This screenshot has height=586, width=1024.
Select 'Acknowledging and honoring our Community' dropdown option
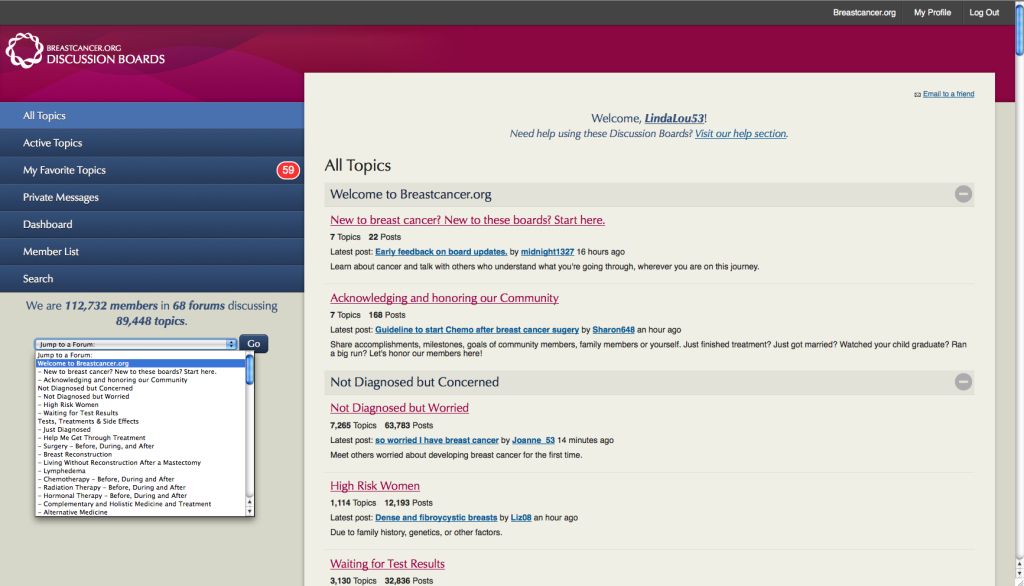pyautogui.click(x=140, y=380)
